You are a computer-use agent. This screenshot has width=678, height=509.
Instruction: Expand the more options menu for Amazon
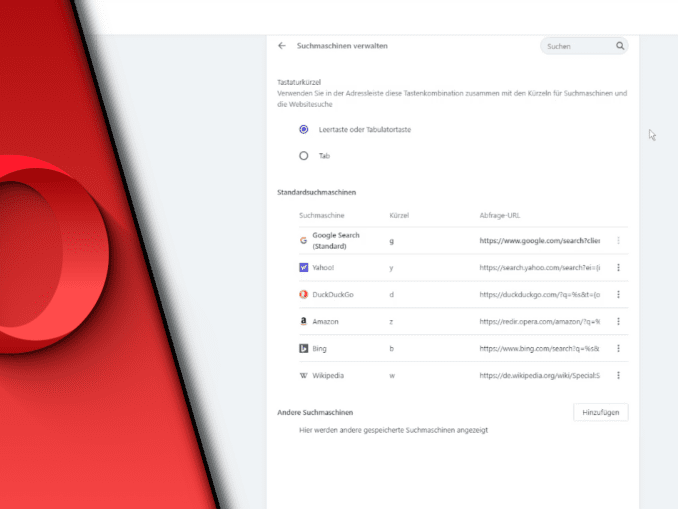coord(619,321)
